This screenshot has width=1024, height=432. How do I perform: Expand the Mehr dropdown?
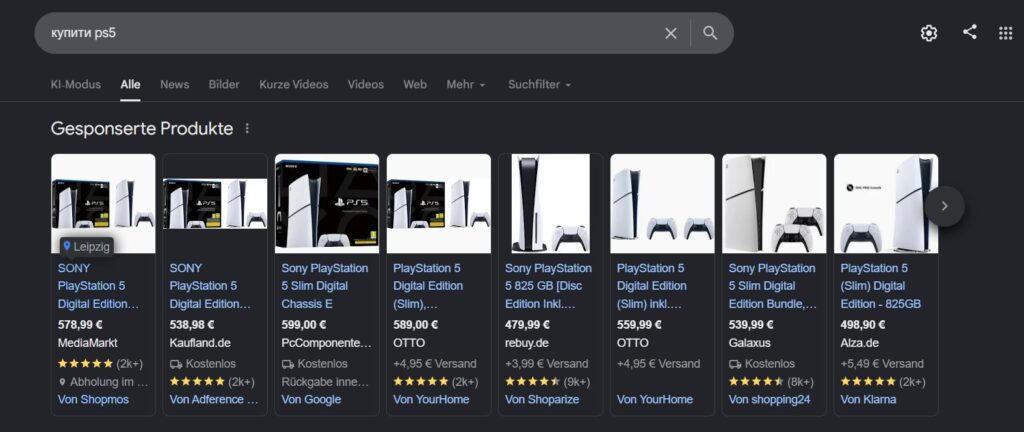(466, 84)
